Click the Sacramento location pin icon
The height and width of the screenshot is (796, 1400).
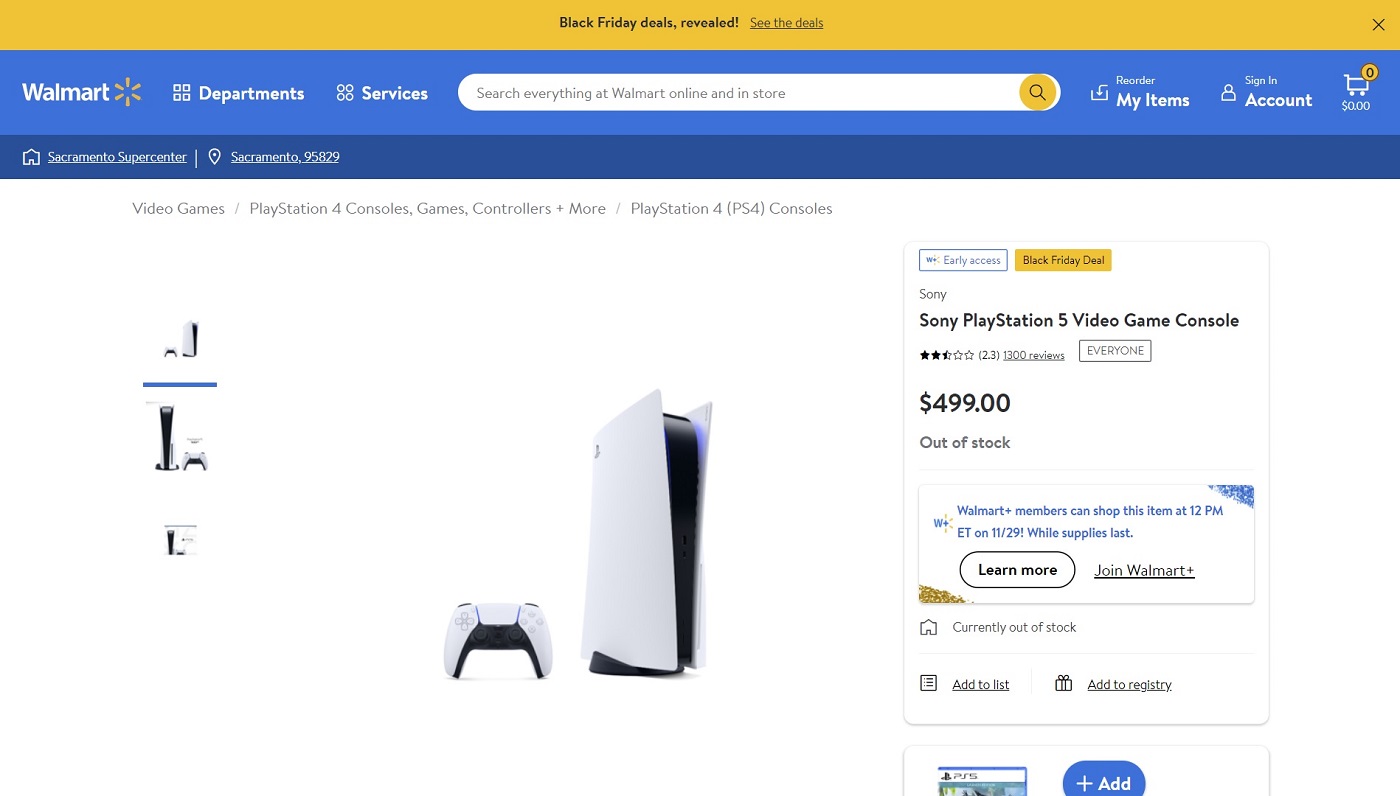pos(214,157)
